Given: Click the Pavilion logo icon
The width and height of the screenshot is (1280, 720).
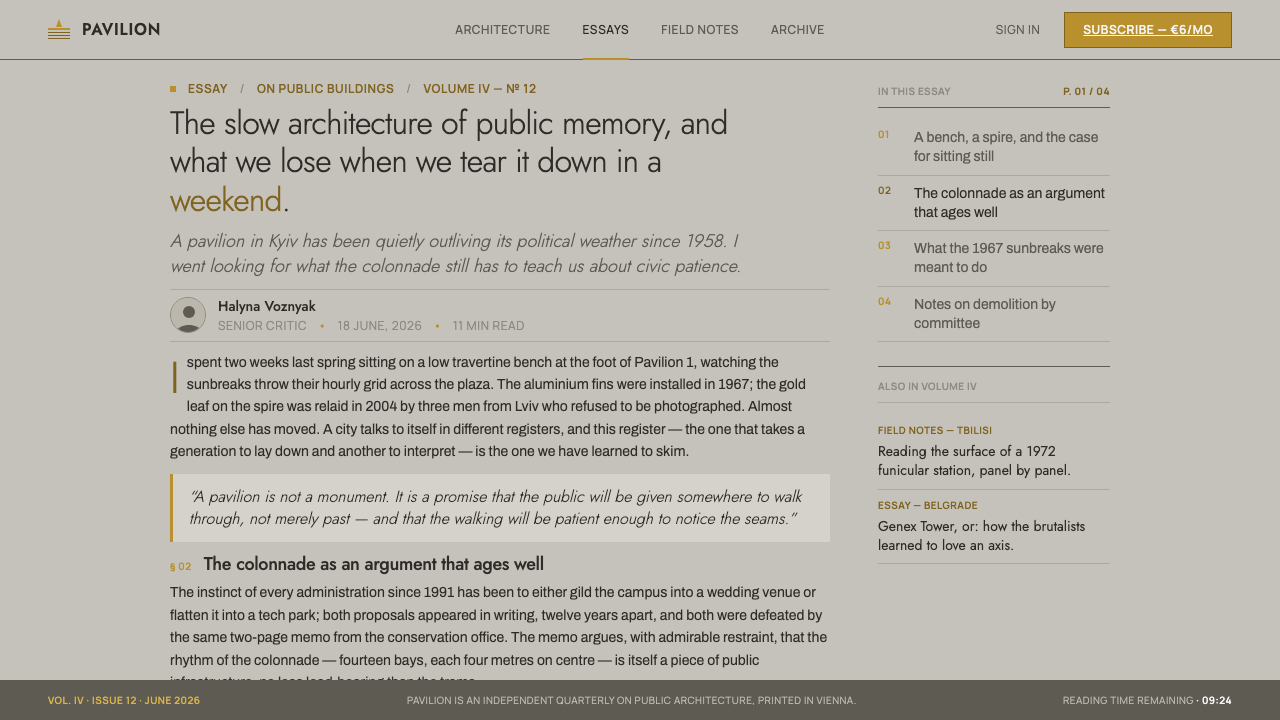Looking at the screenshot, I should 59,30.
